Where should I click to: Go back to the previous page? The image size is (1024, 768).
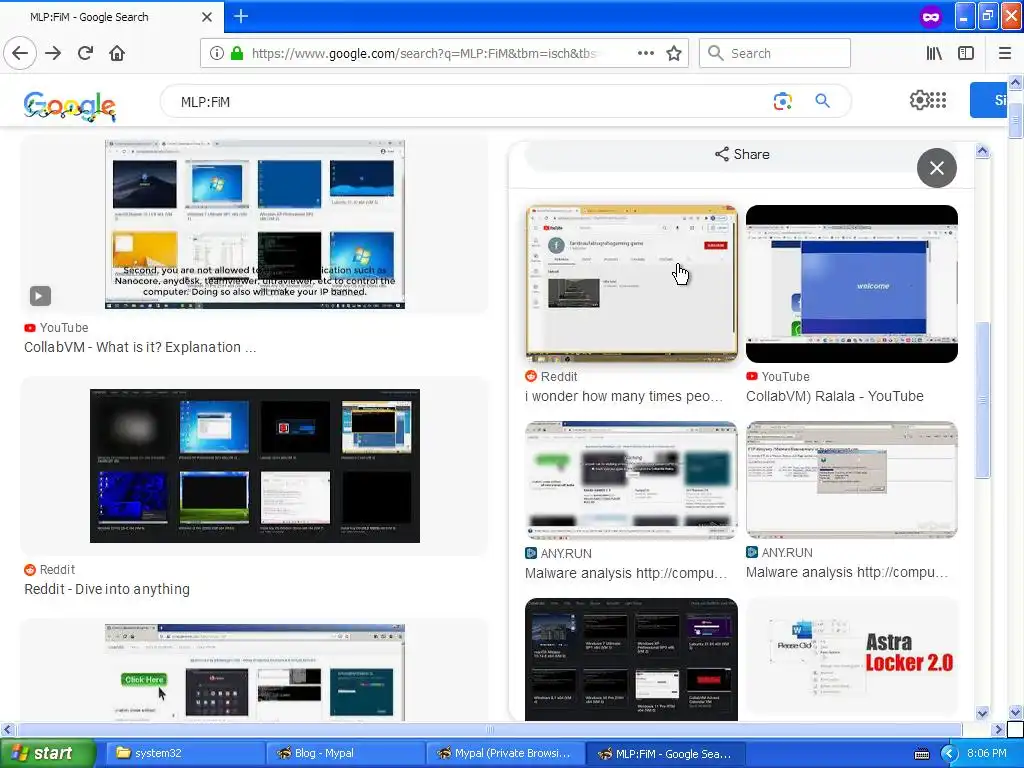[20, 53]
